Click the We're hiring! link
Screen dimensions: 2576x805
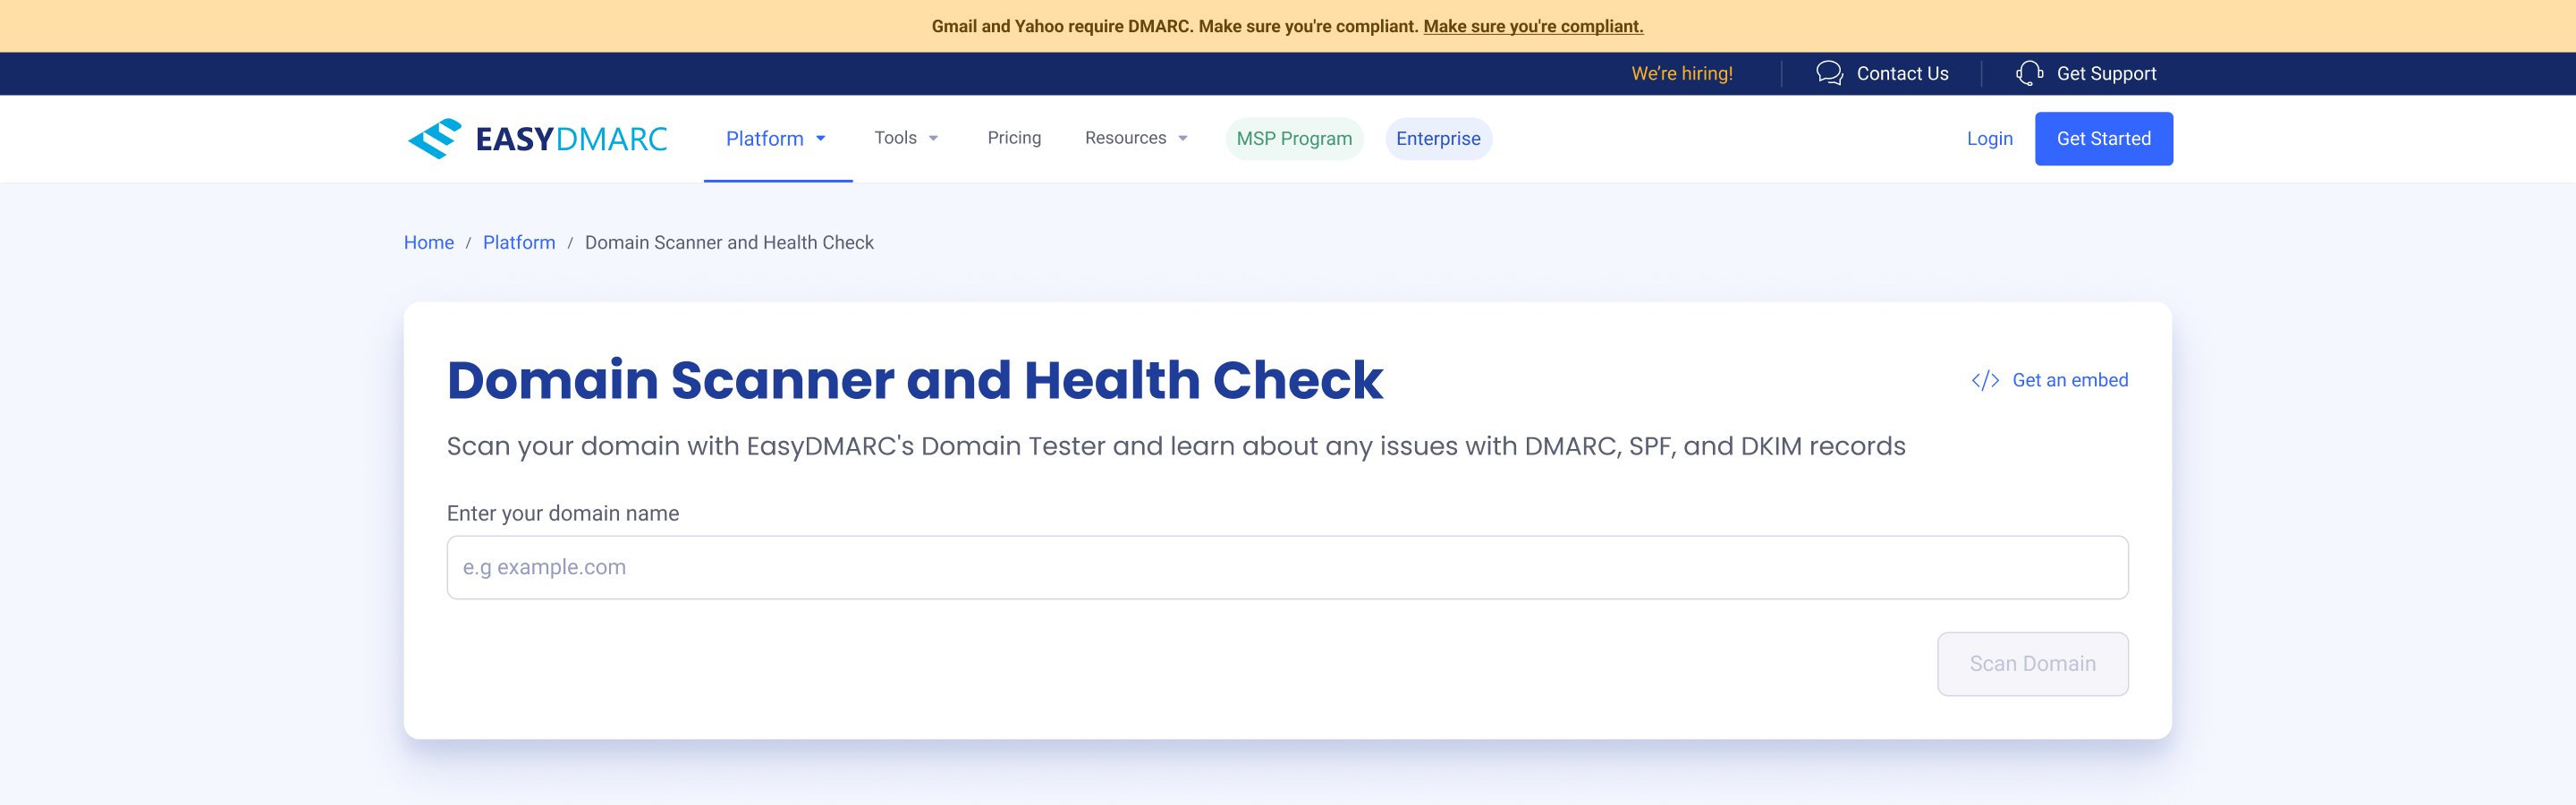pyautogui.click(x=1682, y=73)
